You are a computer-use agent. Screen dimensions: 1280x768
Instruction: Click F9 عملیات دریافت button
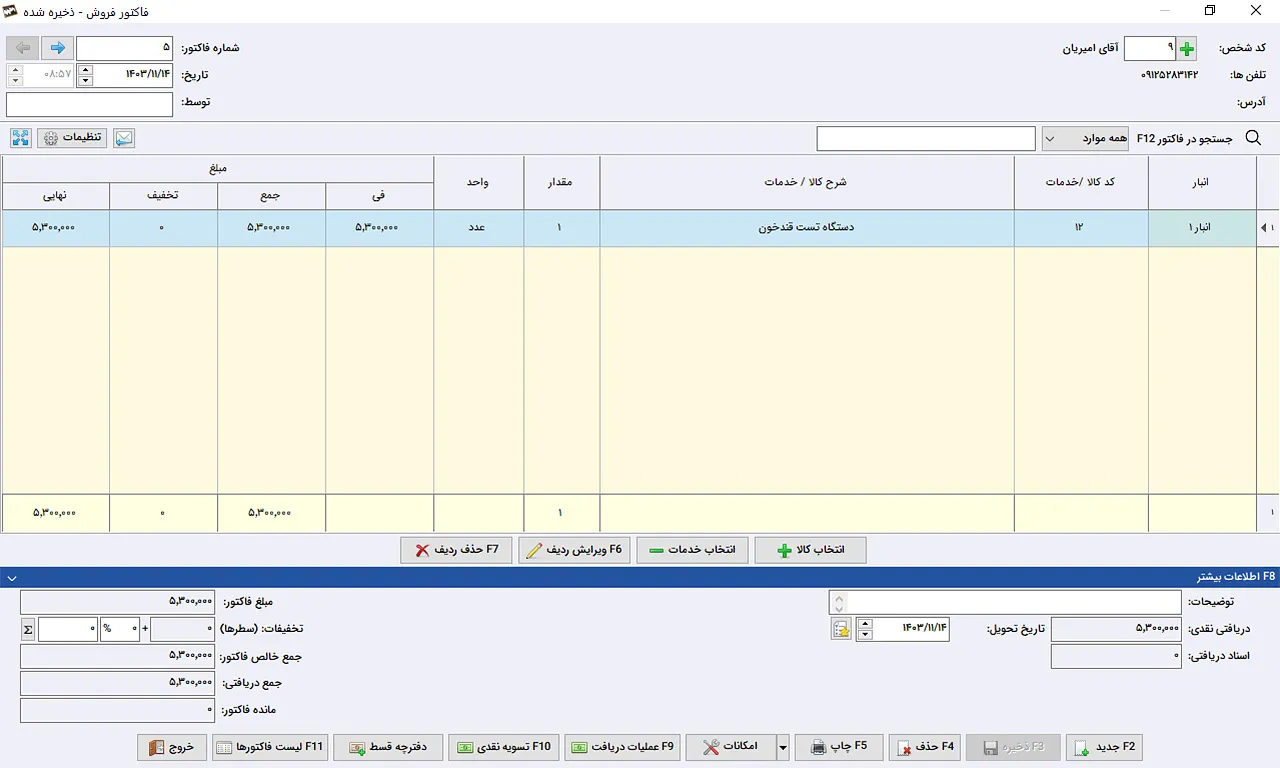[622, 747]
